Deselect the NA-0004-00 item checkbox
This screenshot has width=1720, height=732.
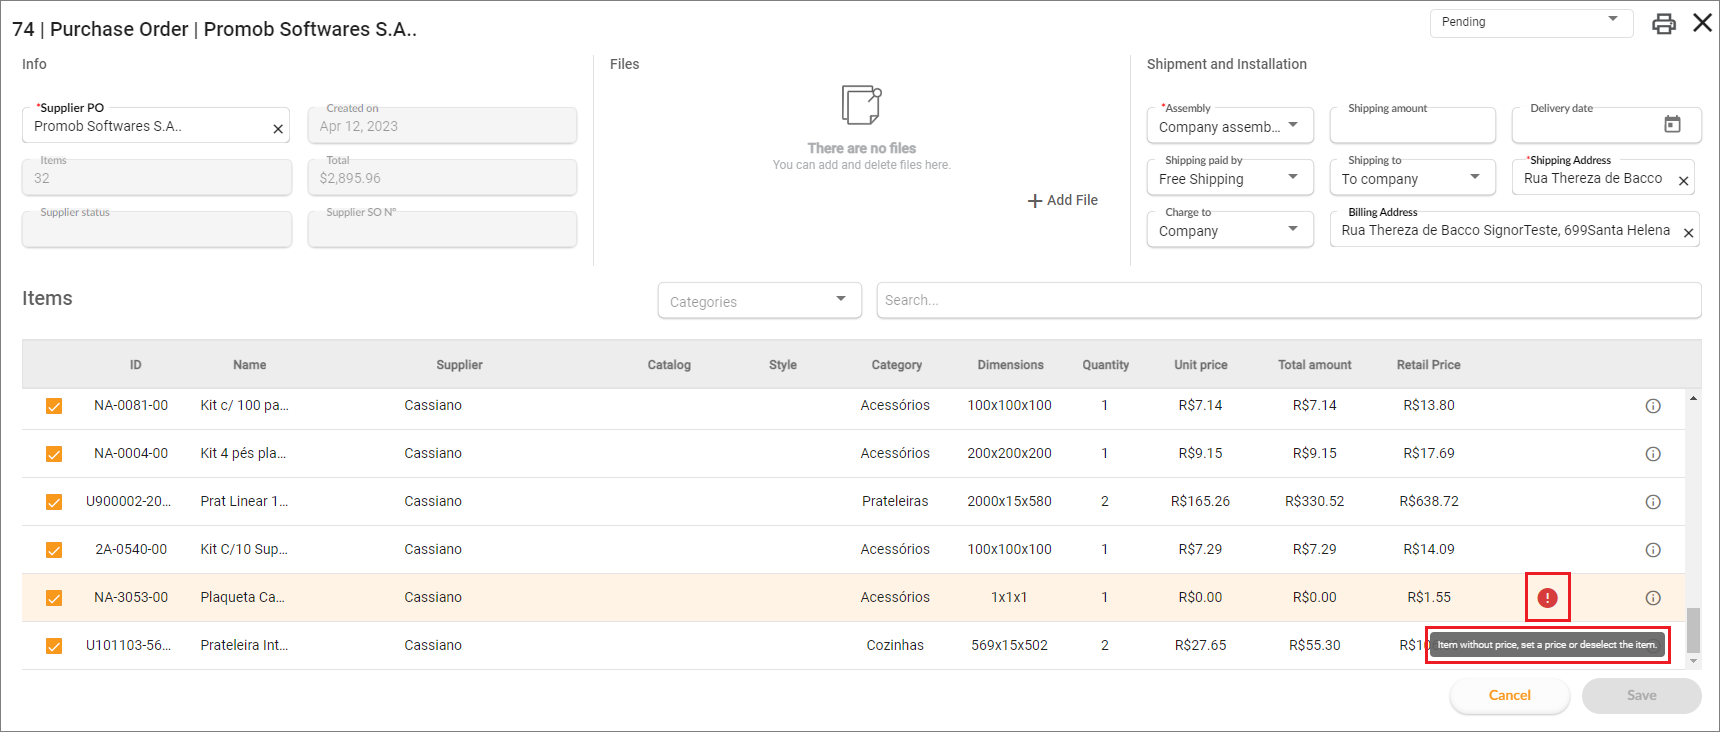pos(54,454)
